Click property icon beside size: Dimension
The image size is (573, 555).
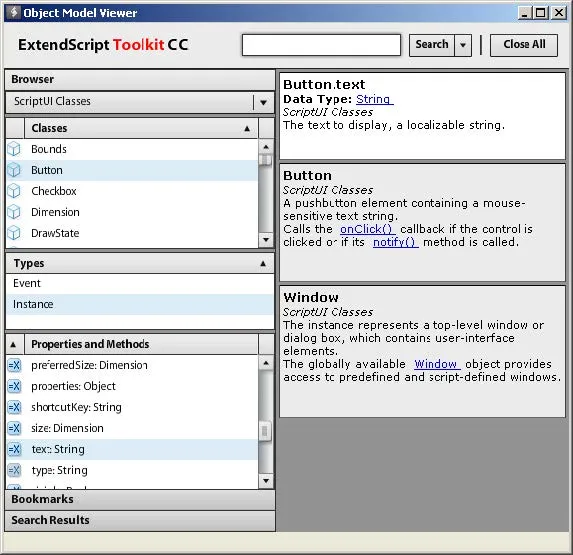point(14,428)
